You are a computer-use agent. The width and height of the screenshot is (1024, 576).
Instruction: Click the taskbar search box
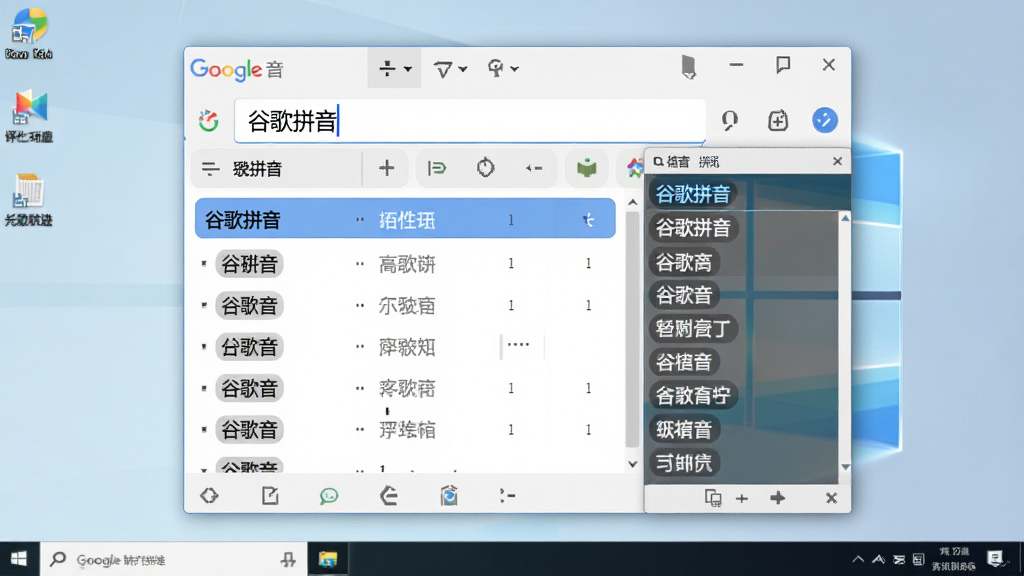173,559
